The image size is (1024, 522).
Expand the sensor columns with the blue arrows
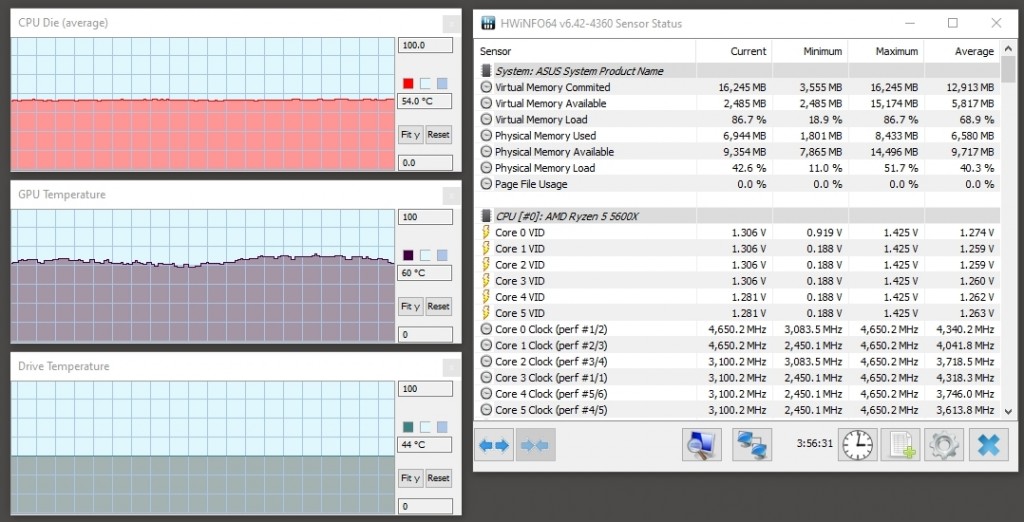click(494, 446)
